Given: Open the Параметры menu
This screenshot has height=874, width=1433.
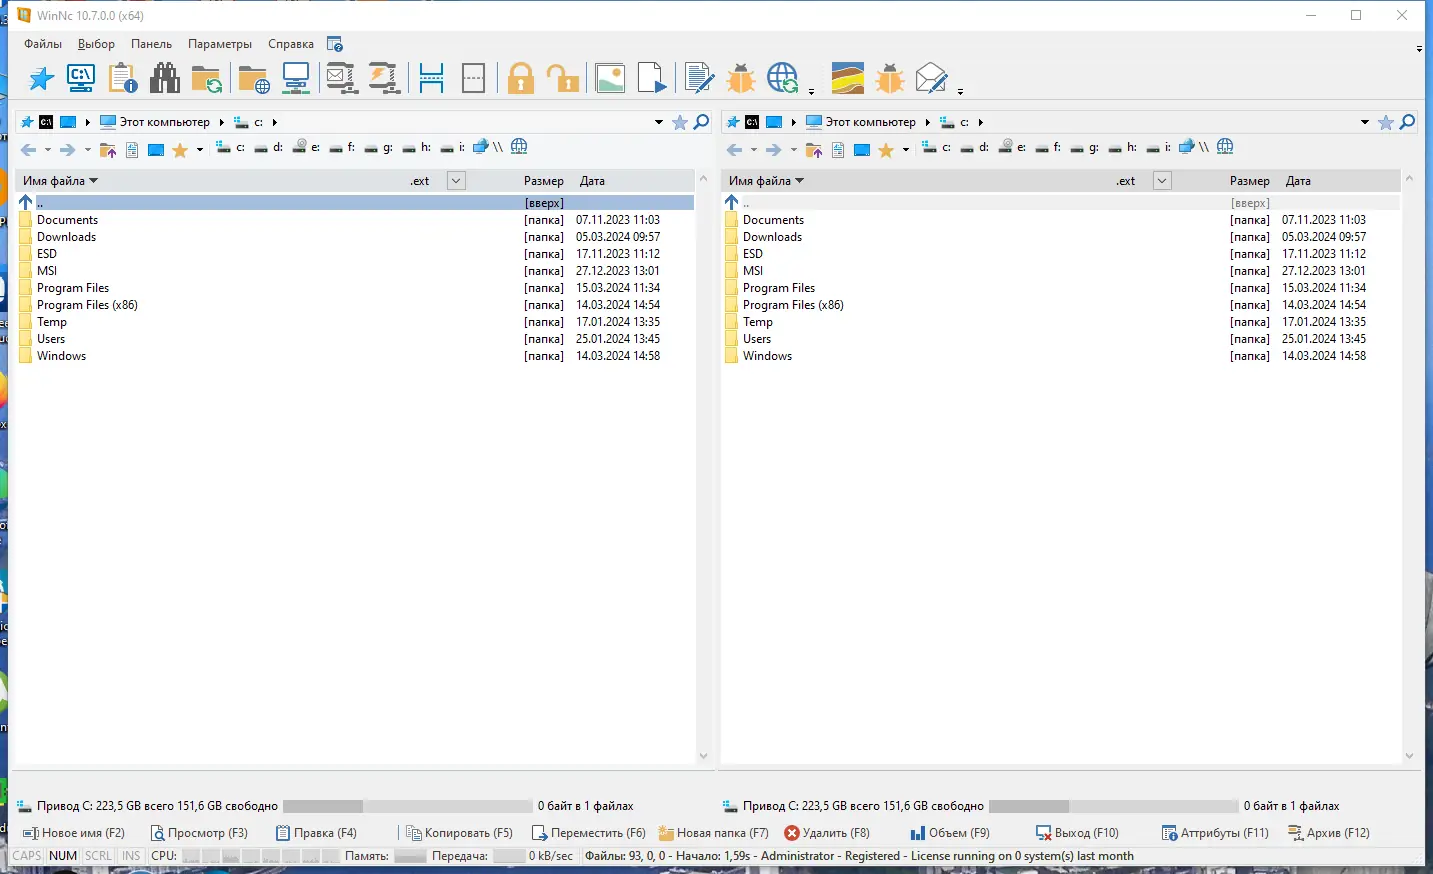Looking at the screenshot, I should (220, 44).
